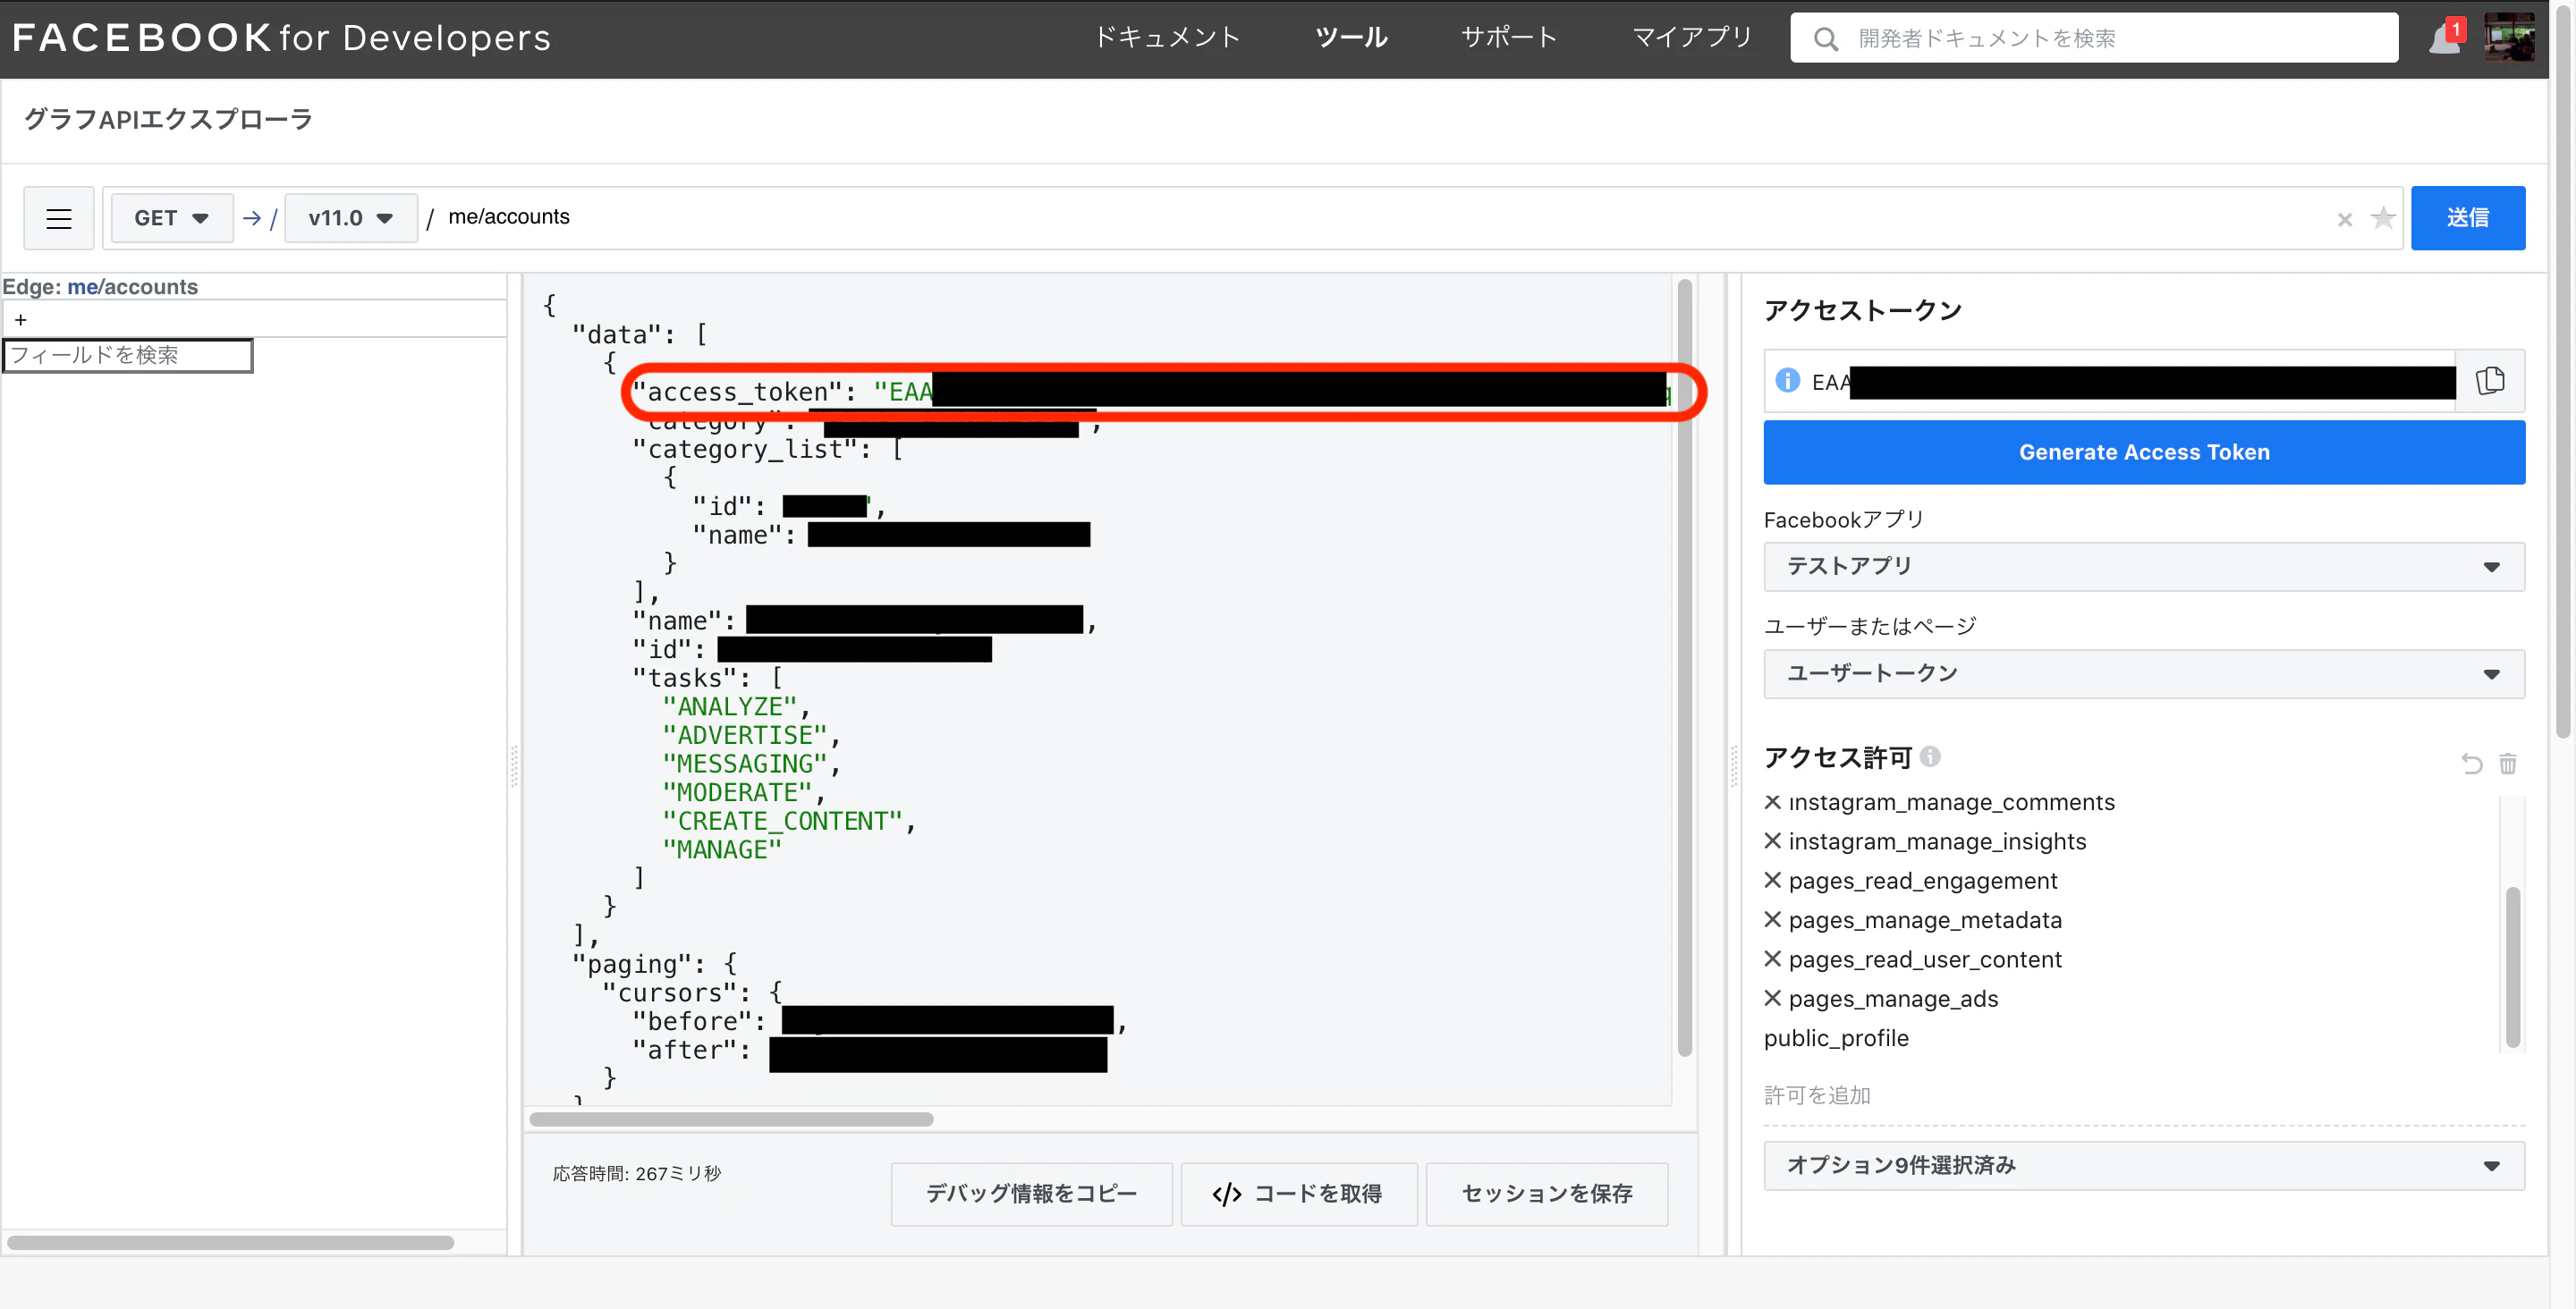
Task: Click the left panel horizontal scrollbar
Action: (230, 1242)
